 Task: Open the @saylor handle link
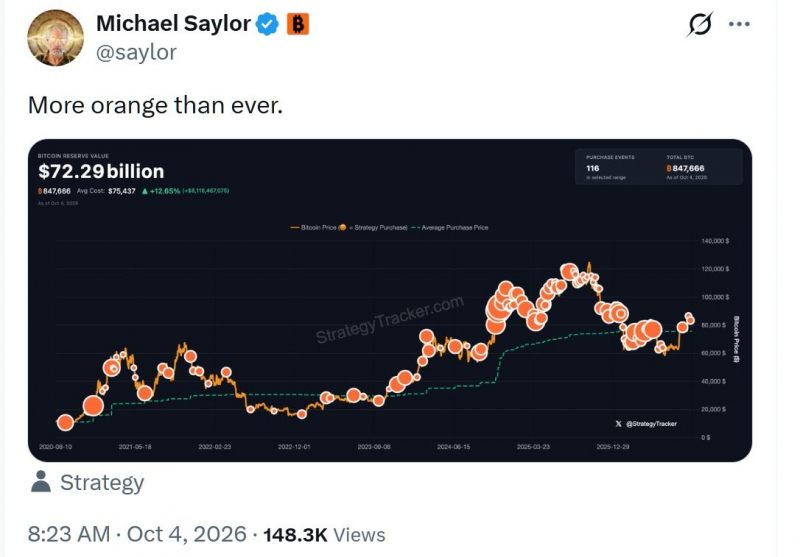tap(136, 52)
